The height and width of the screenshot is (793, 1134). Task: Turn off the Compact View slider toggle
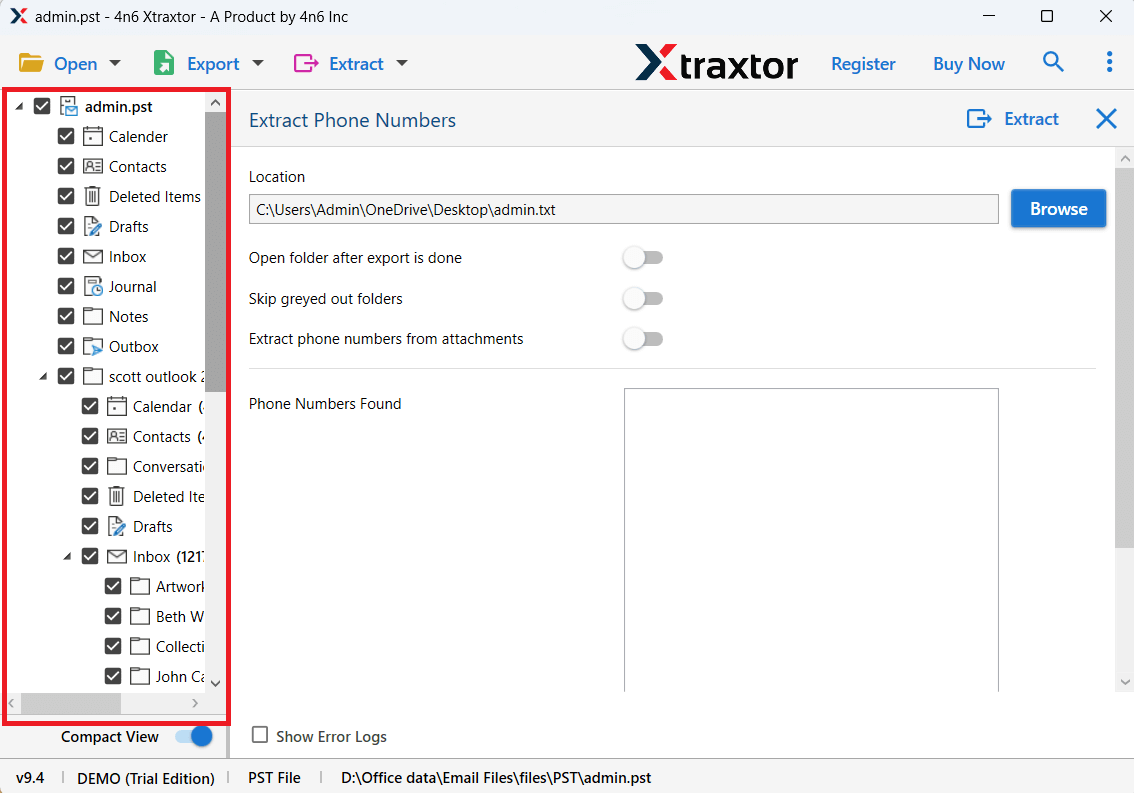click(194, 736)
